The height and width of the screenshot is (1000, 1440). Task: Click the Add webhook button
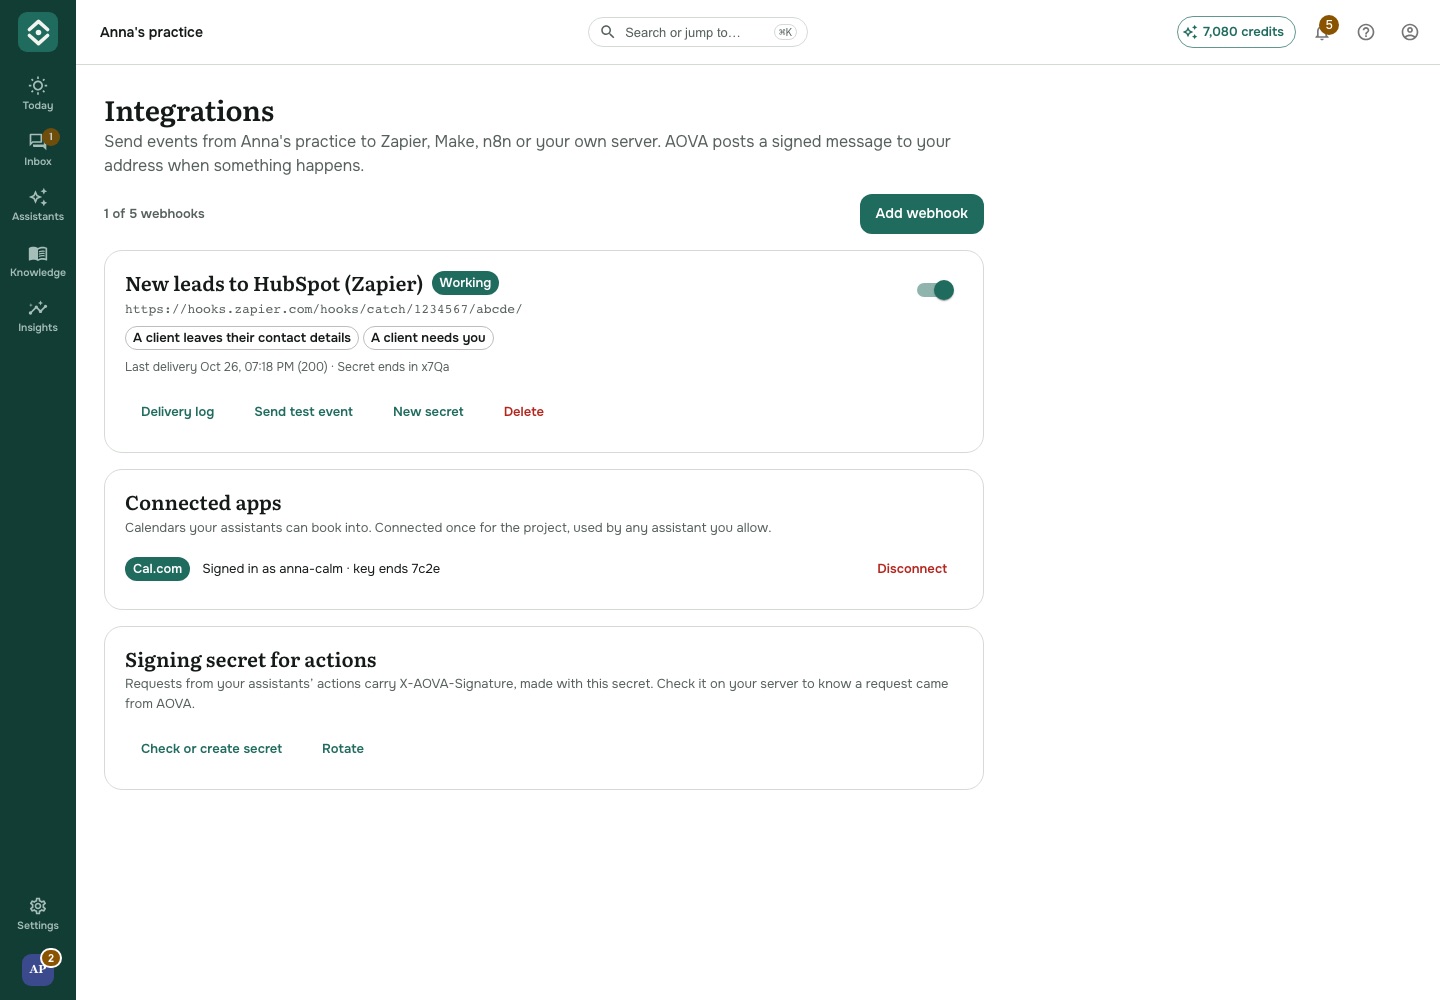pyautogui.click(x=922, y=214)
